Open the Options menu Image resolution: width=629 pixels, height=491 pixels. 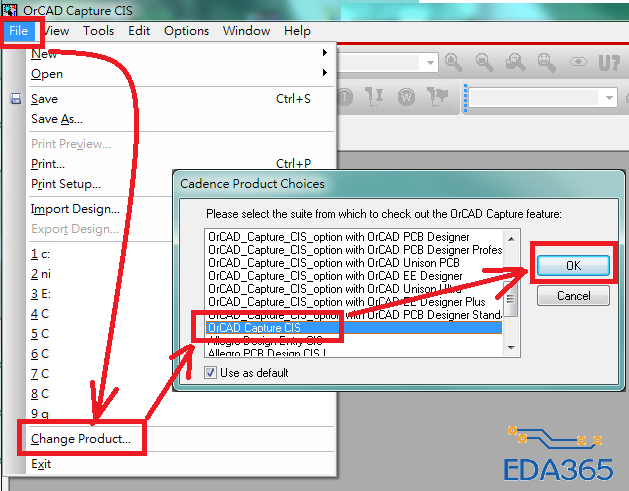187,31
